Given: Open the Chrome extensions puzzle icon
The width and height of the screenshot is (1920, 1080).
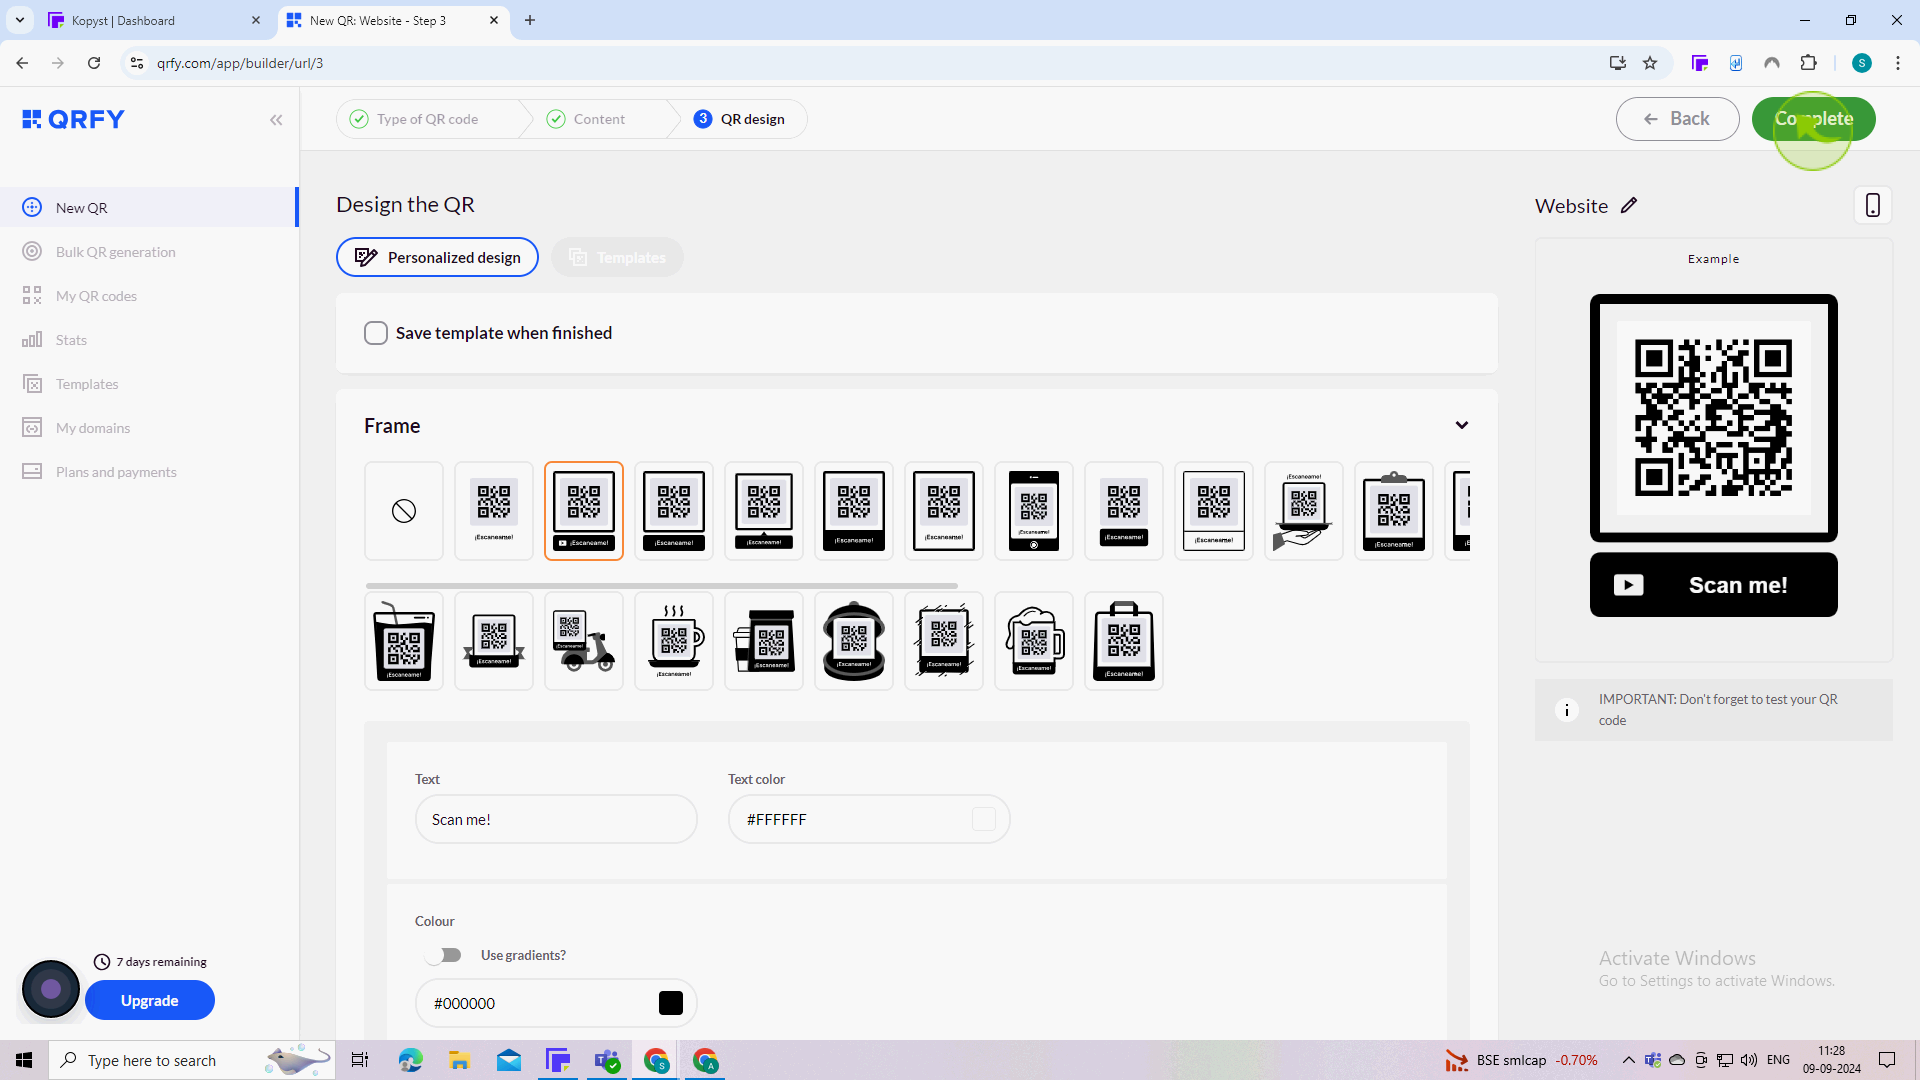Looking at the screenshot, I should 1808,63.
